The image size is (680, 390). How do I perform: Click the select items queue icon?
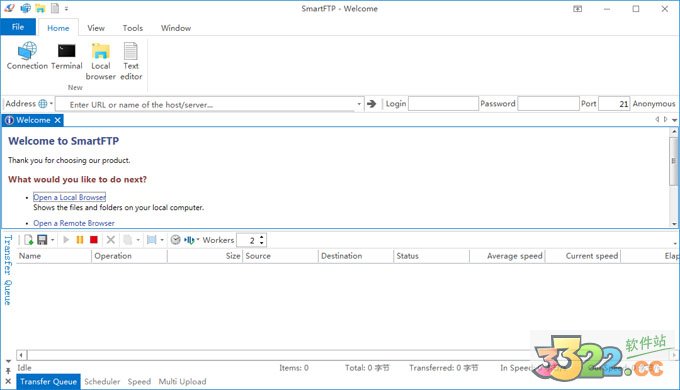click(x=151, y=240)
